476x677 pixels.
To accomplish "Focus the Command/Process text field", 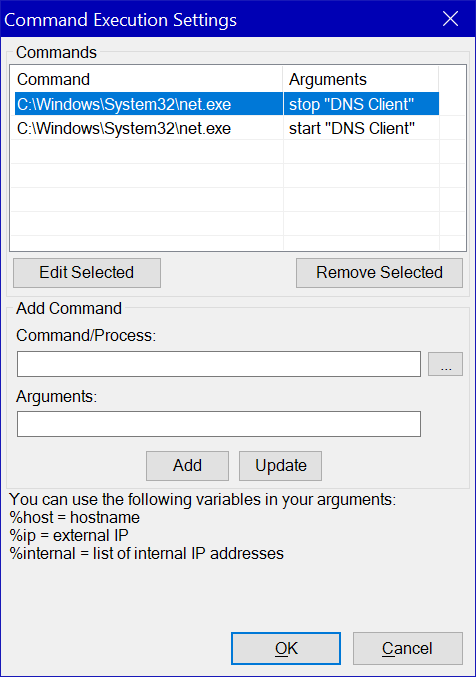I will point(219,364).
